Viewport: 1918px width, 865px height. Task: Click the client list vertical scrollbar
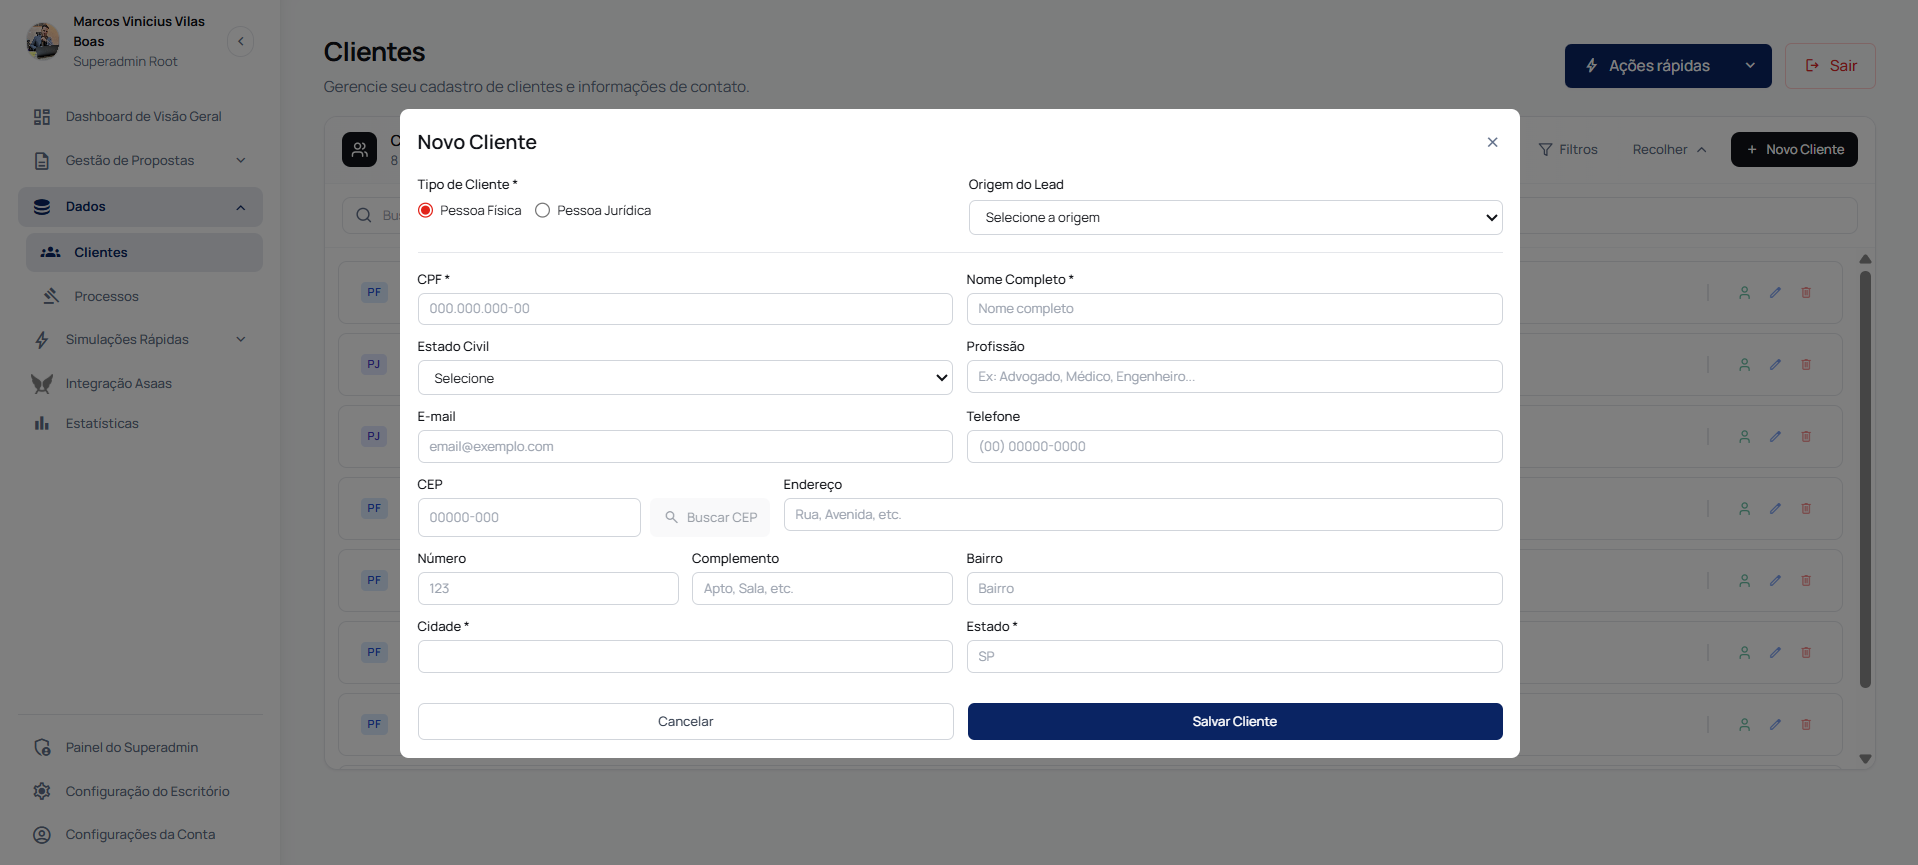[x=1865, y=480]
